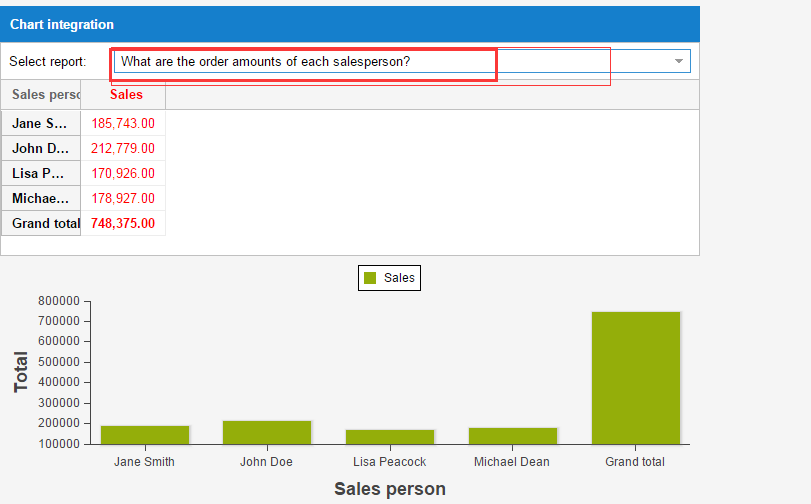The height and width of the screenshot is (504, 811).
Task: Click the 185,743.00 sales cell
Action: coord(123,123)
